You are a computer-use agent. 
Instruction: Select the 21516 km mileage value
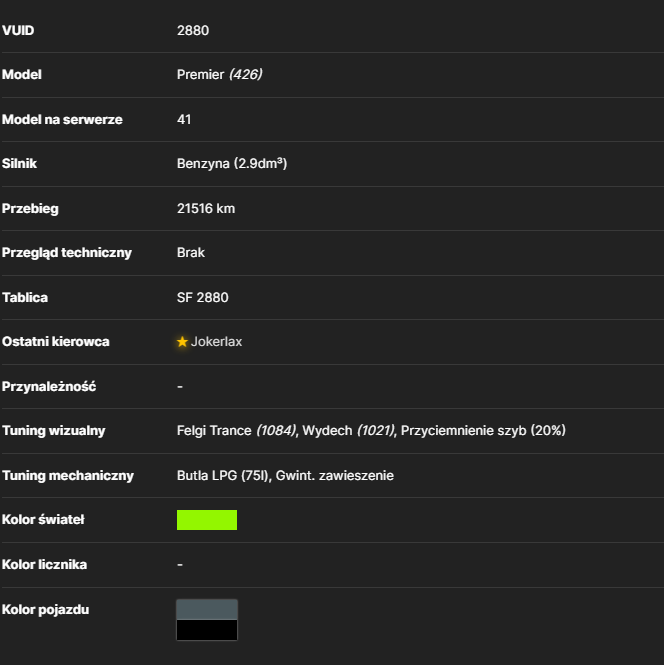[206, 209]
